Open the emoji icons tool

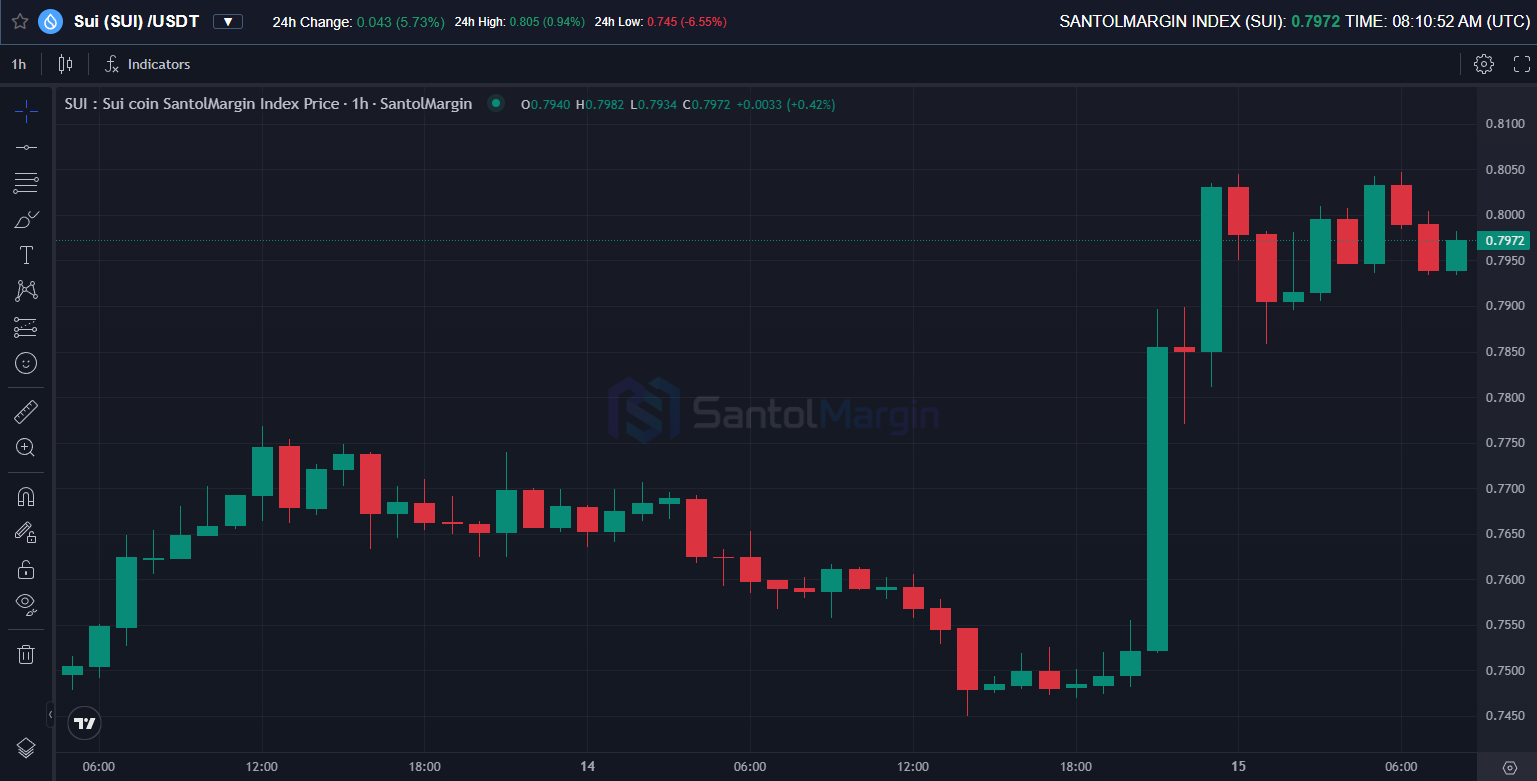coord(26,363)
